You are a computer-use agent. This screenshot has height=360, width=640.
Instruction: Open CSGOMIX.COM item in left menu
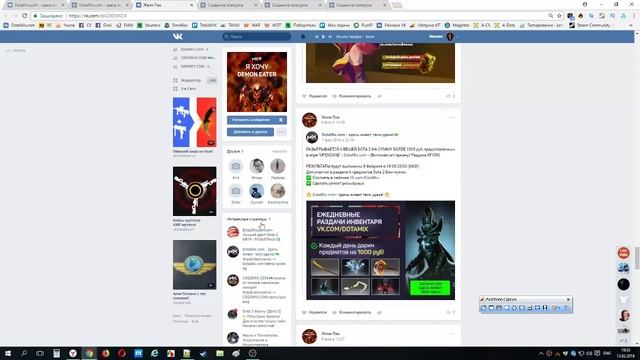coord(194,58)
